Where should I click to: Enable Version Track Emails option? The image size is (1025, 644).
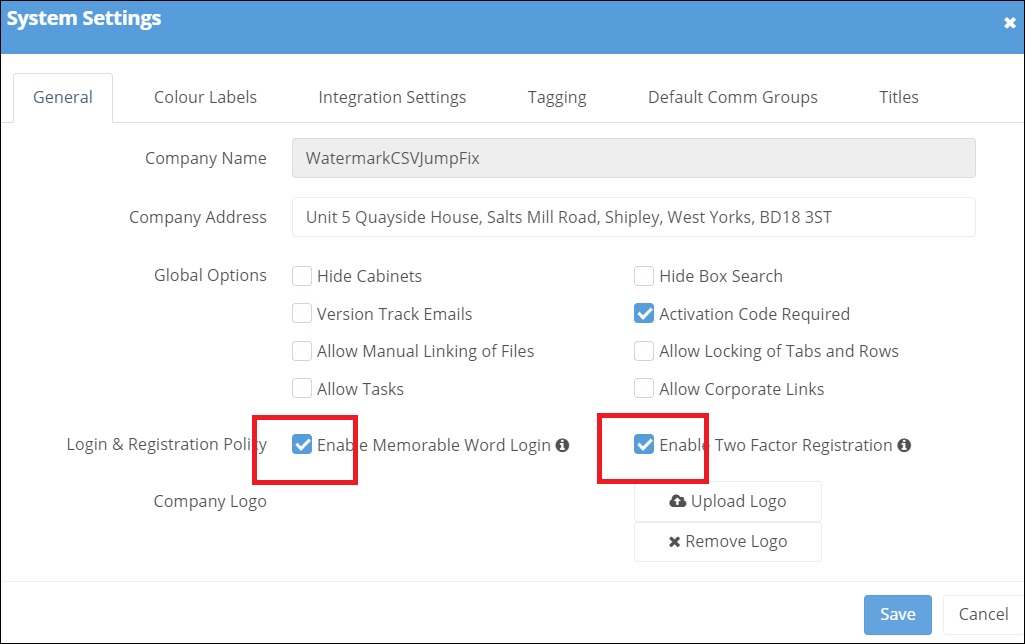tap(302, 314)
